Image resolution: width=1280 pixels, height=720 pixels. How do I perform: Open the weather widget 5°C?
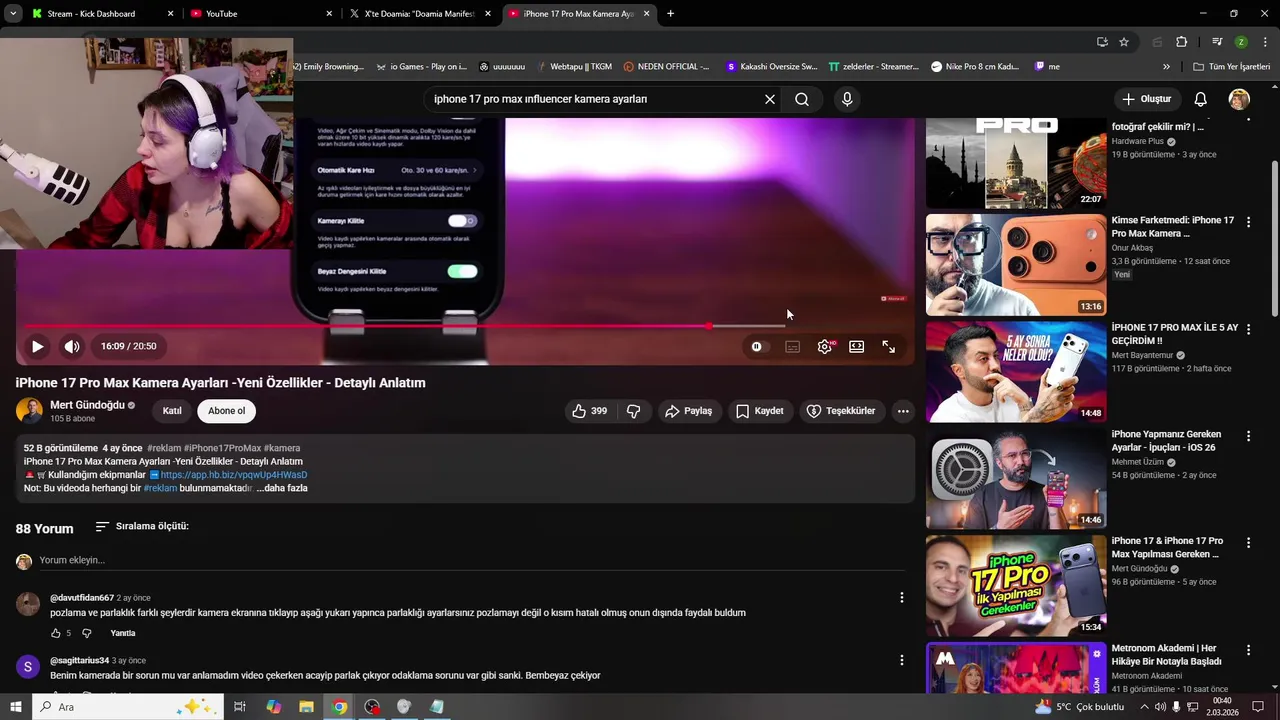point(1080,707)
